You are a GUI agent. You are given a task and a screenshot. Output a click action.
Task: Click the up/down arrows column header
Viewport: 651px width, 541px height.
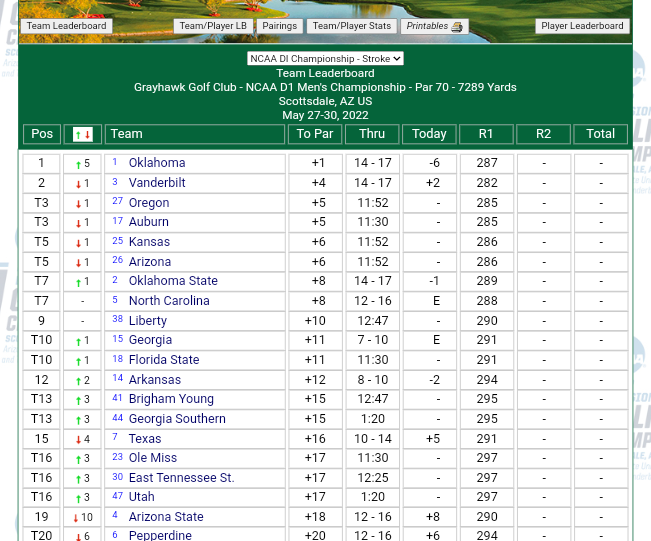pos(83,134)
